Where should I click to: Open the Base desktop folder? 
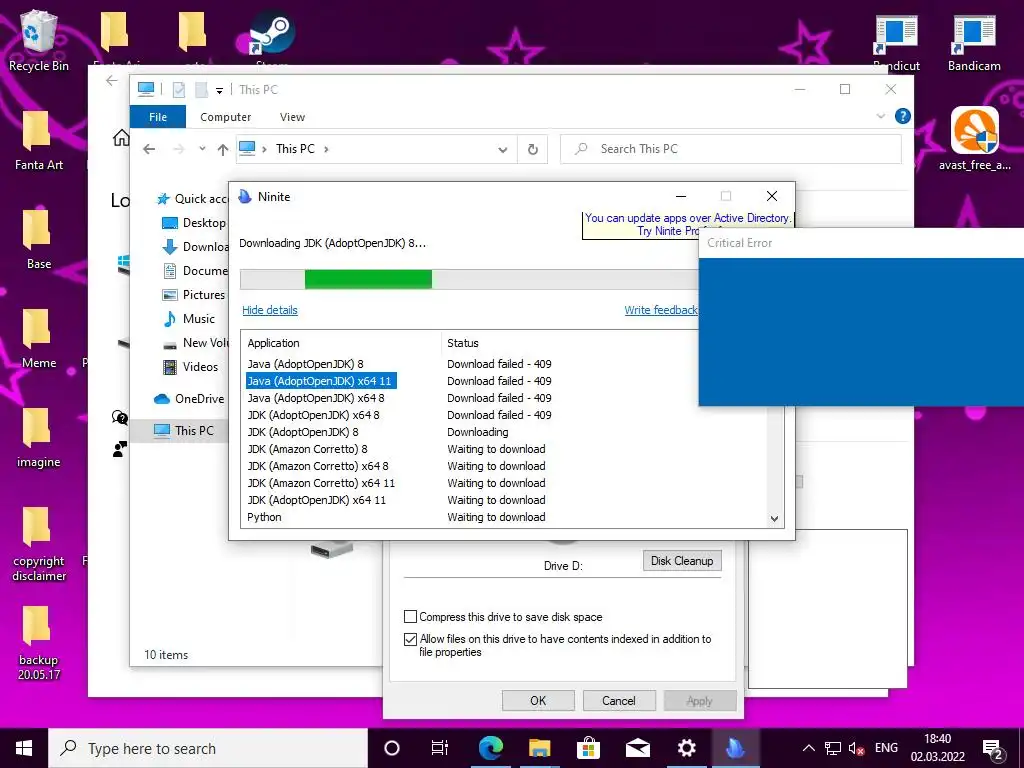point(39,240)
